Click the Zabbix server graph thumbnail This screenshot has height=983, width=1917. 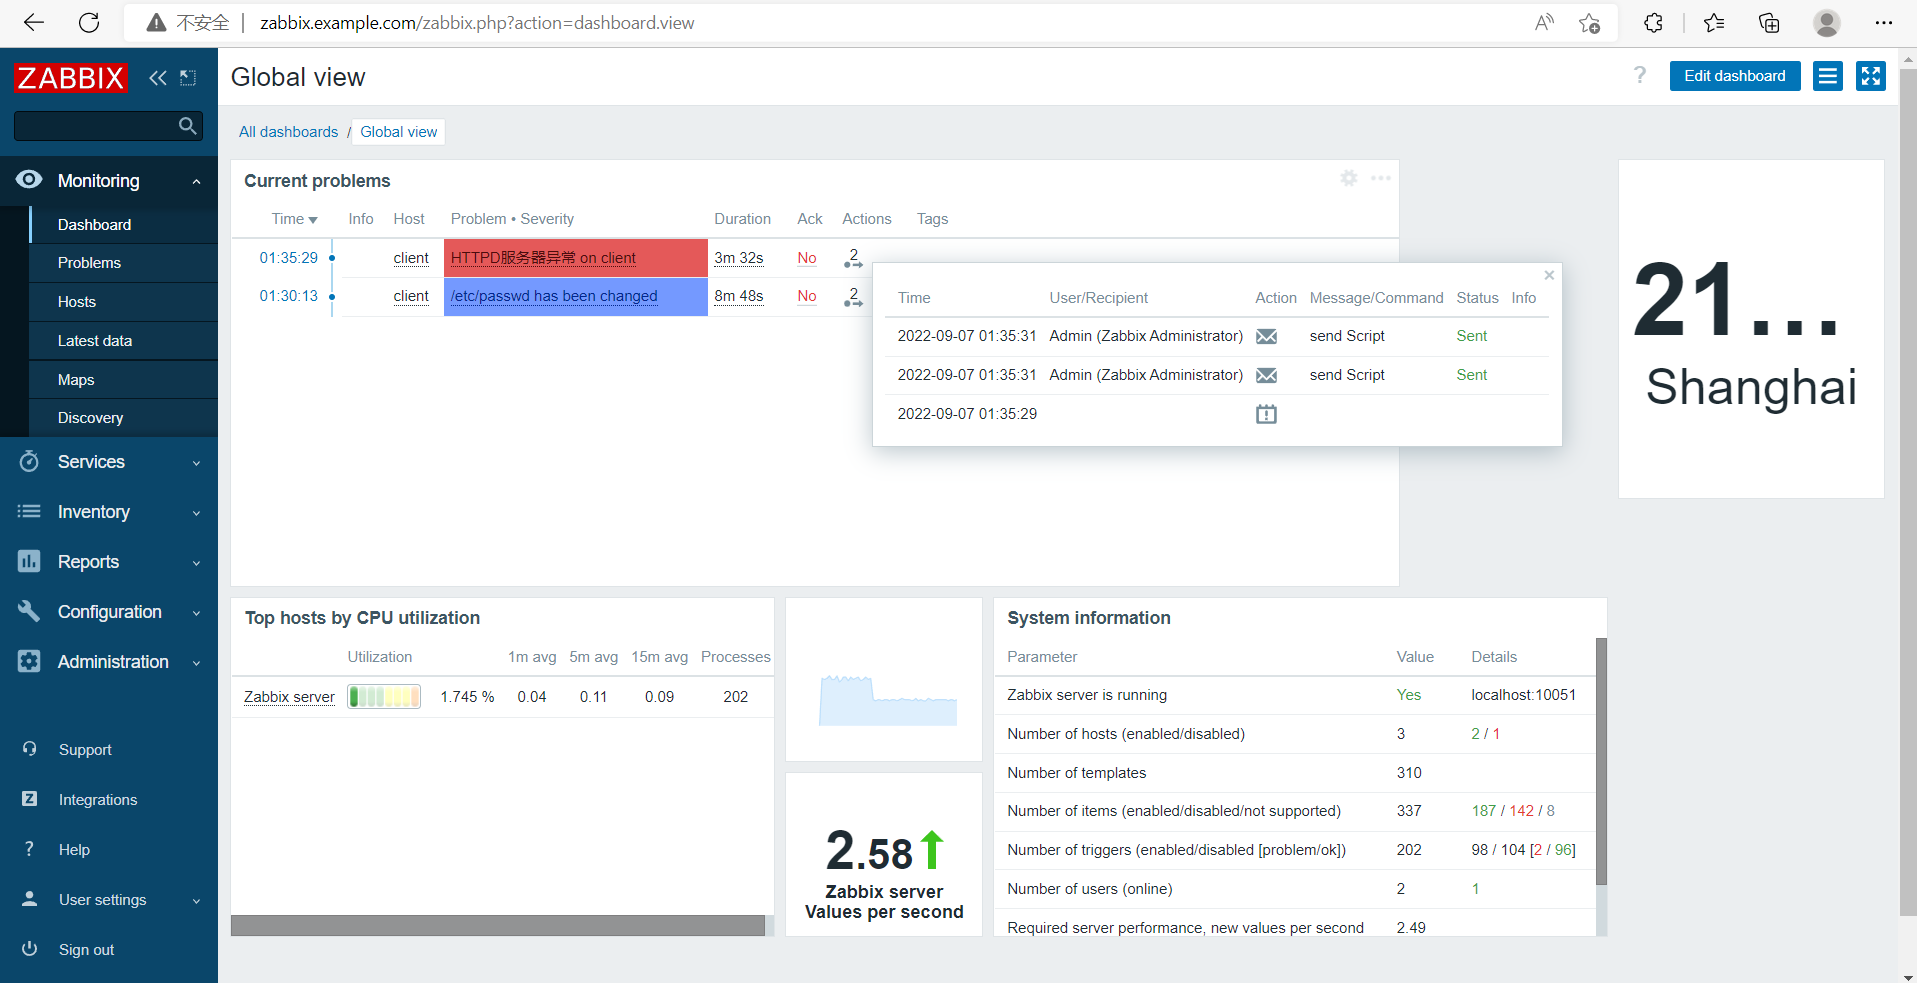888,699
